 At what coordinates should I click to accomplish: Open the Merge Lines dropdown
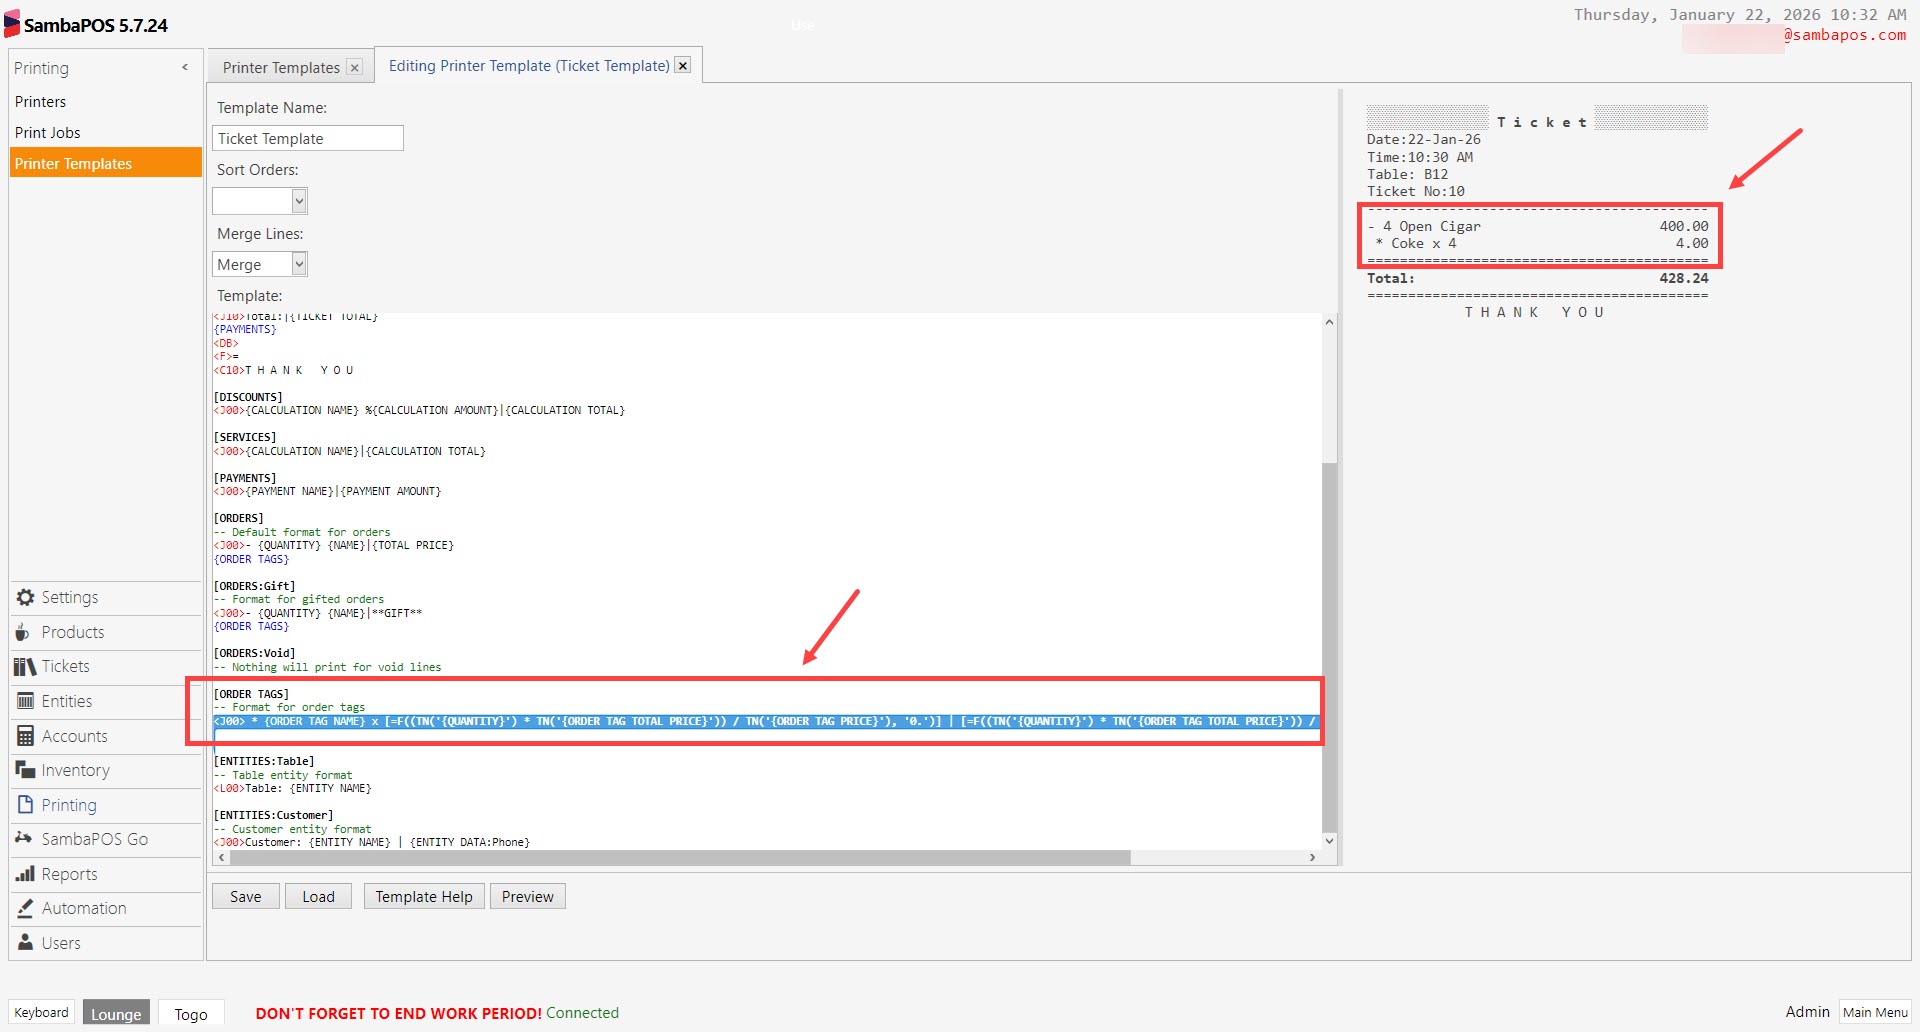tap(298, 264)
